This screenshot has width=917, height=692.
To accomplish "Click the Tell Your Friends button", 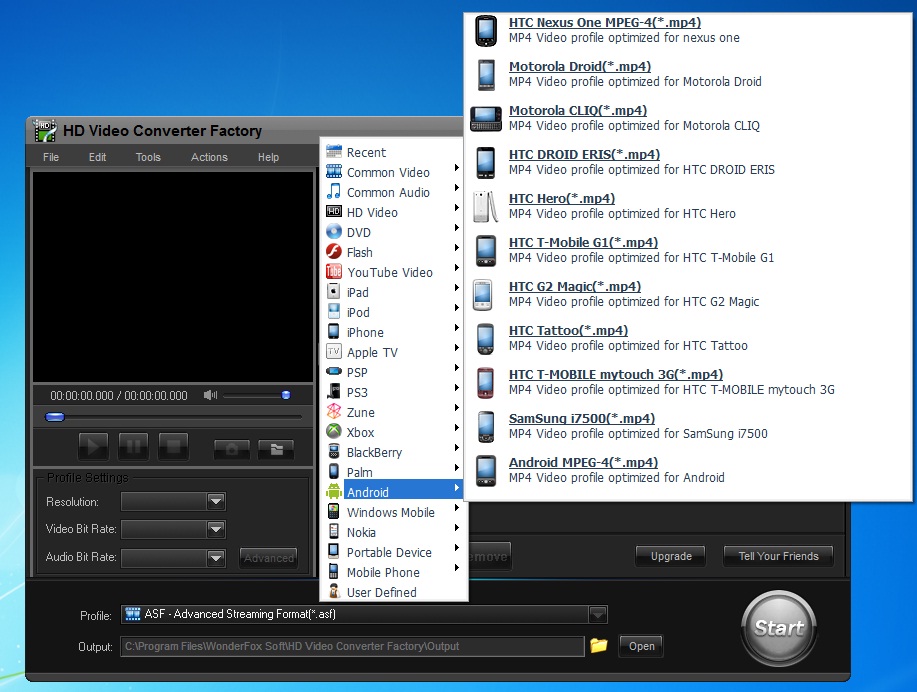I will click(778, 556).
